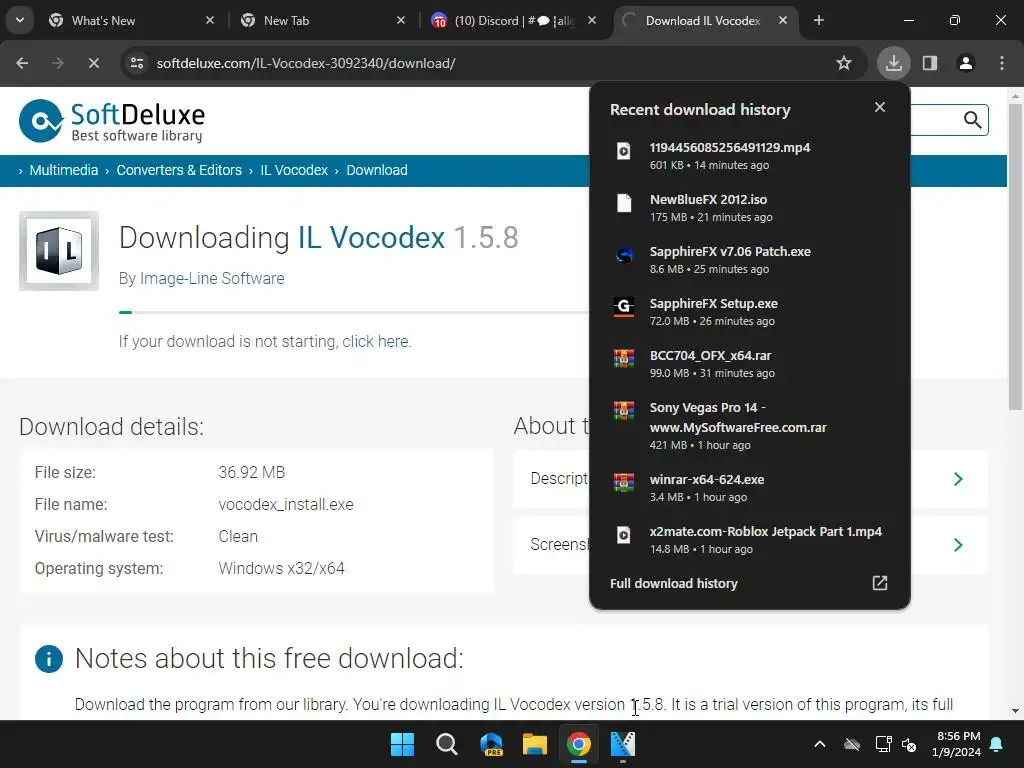Stop the page from loading
Viewport: 1024px width, 768px height.
click(93, 63)
